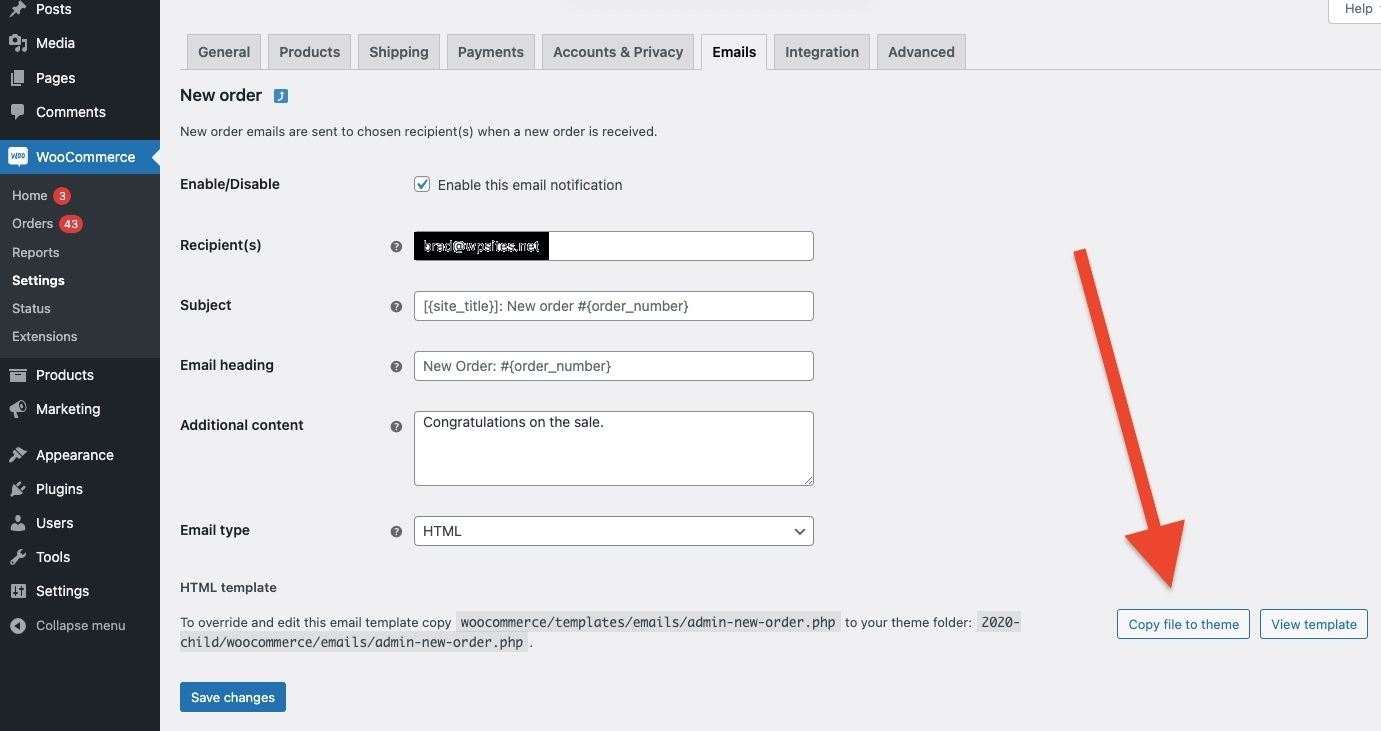
Task: Click the Comments speech bubble icon
Action: pos(20,112)
